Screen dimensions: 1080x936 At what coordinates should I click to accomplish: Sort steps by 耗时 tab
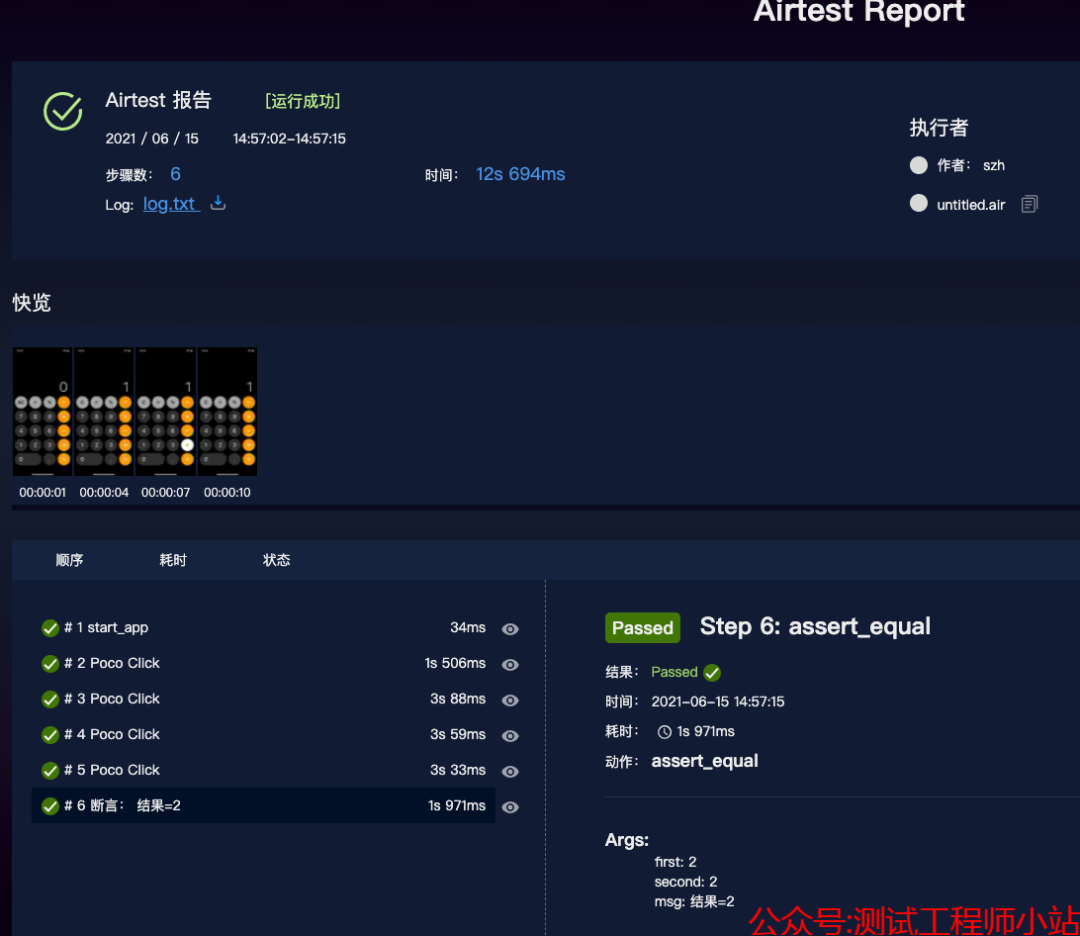[x=173, y=560]
